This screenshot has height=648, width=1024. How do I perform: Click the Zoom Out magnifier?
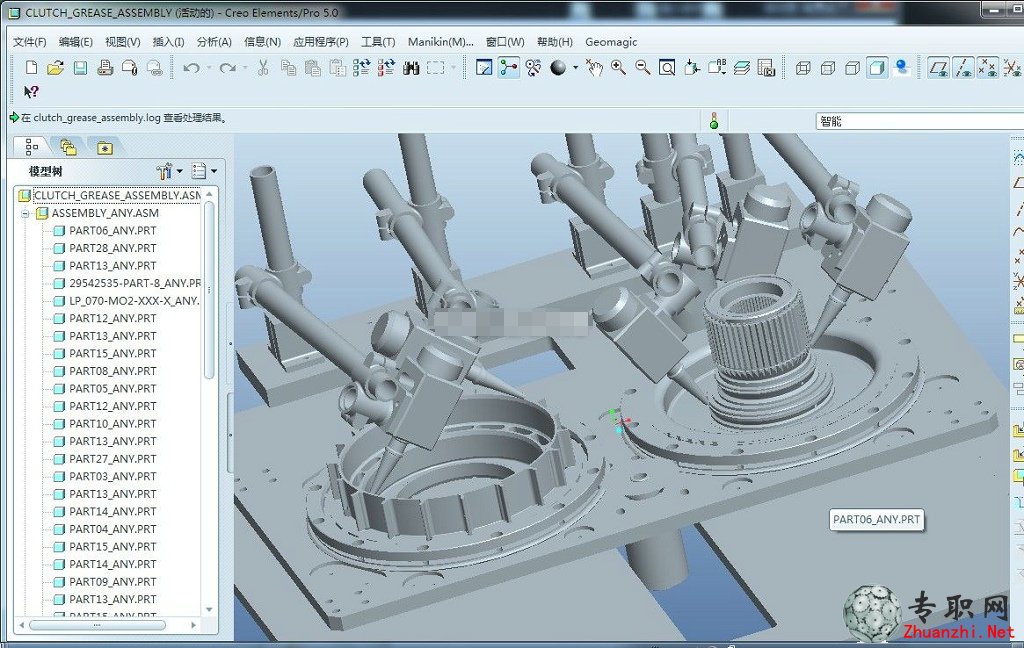643,67
